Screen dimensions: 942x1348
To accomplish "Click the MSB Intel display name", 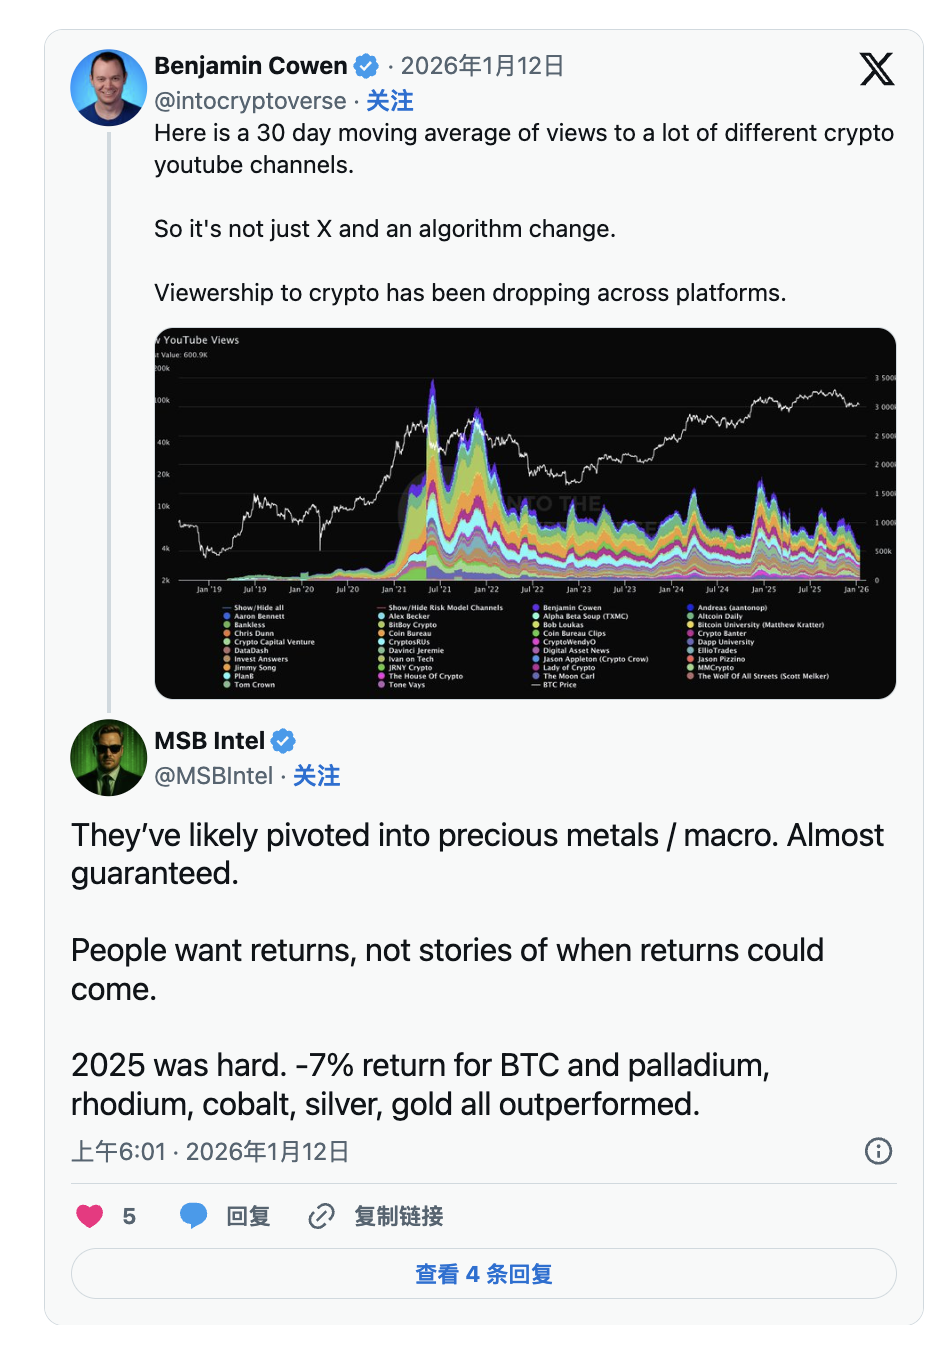I will (x=209, y=741).
